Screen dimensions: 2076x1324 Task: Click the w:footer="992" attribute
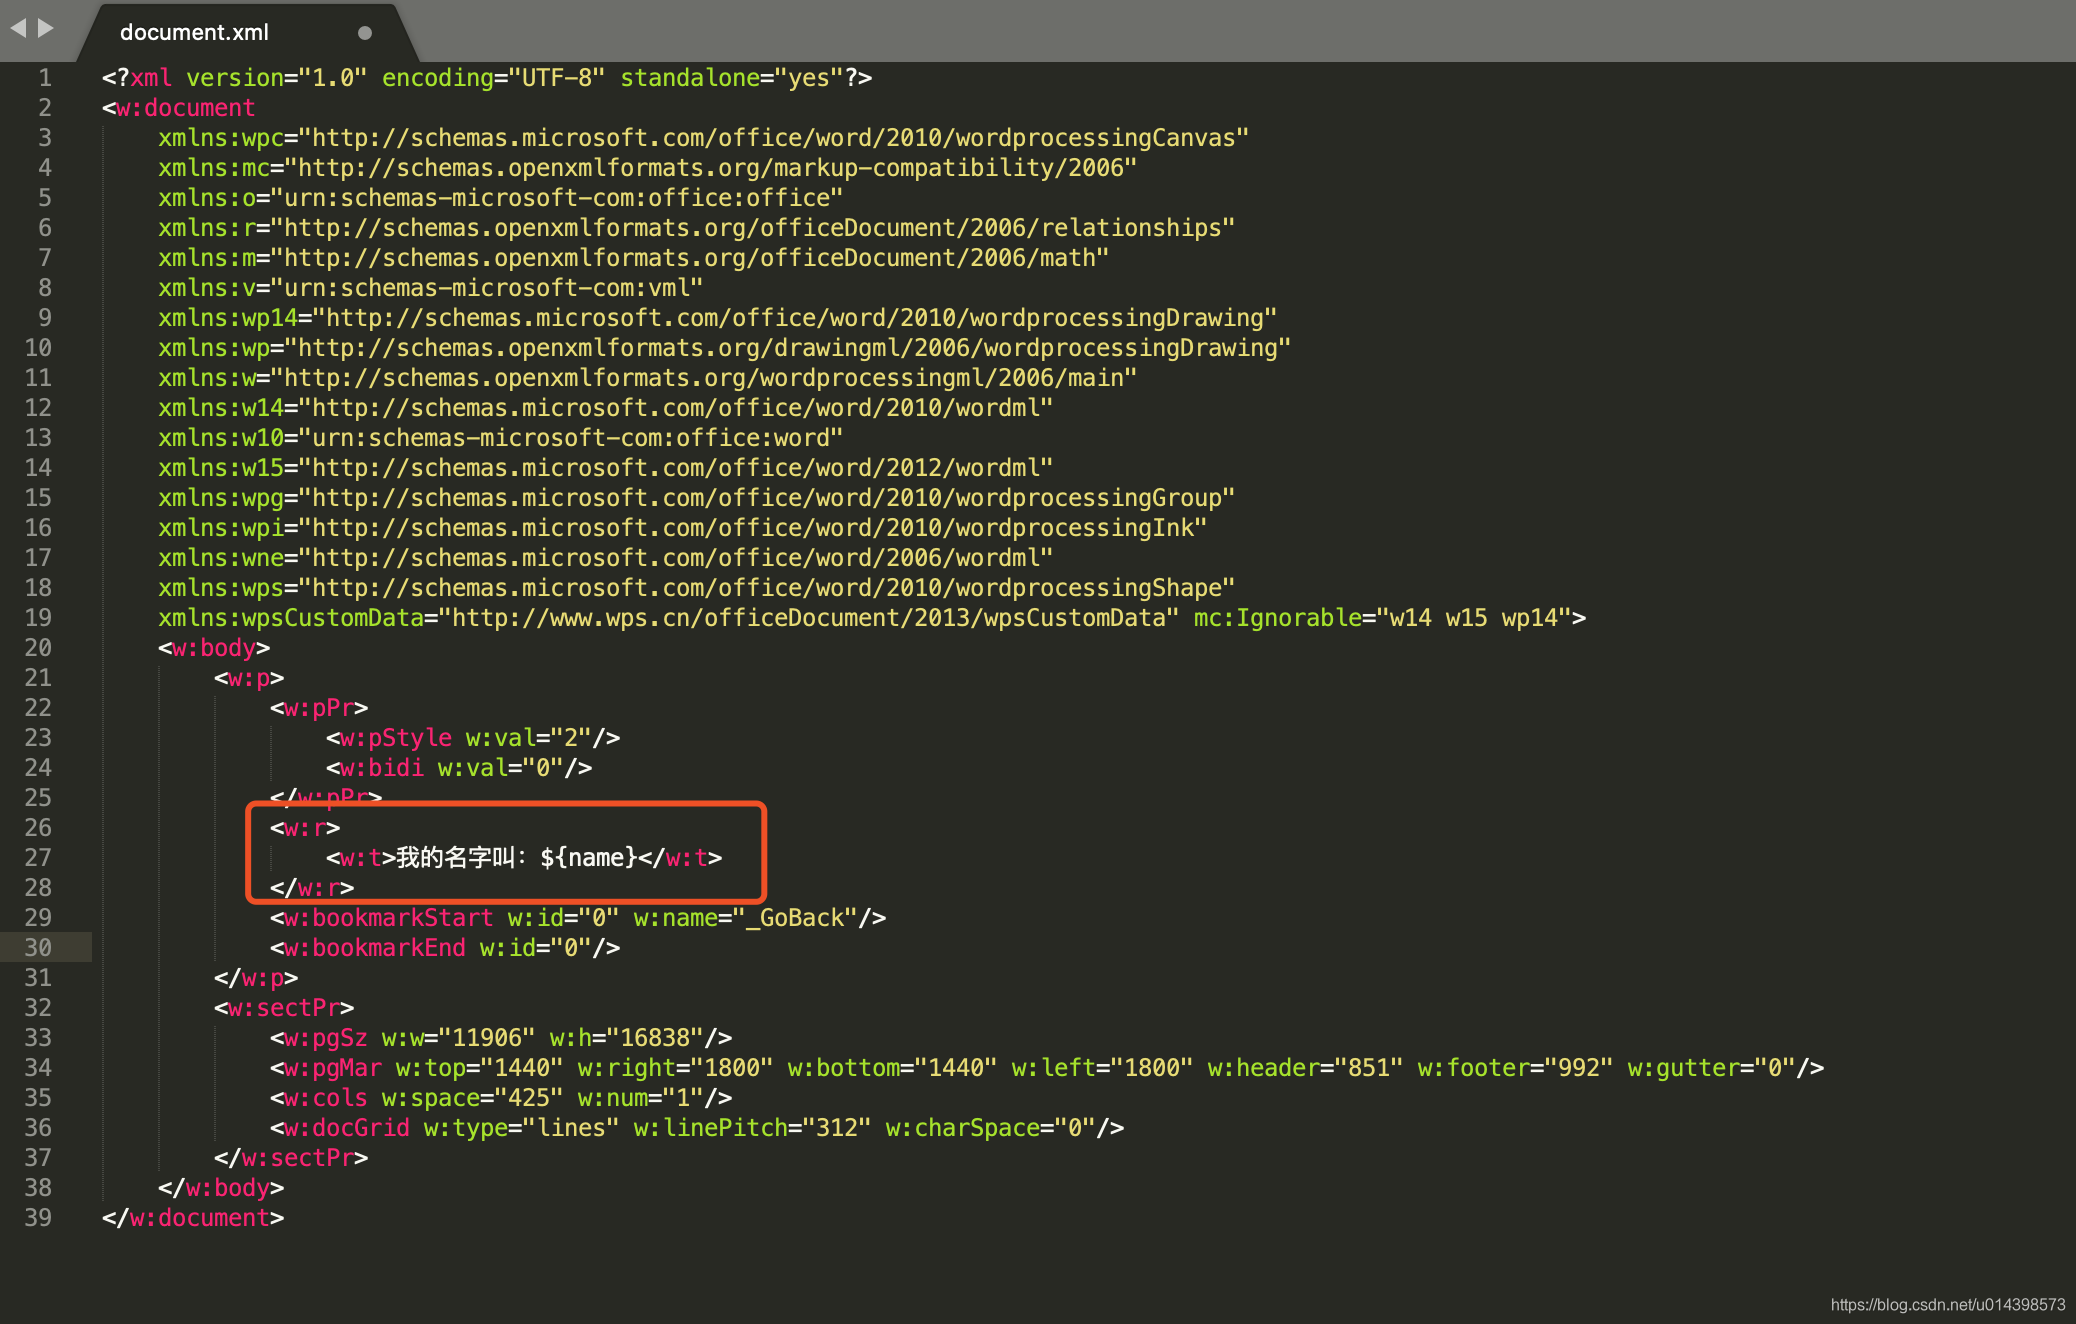coord(1516,1068)
